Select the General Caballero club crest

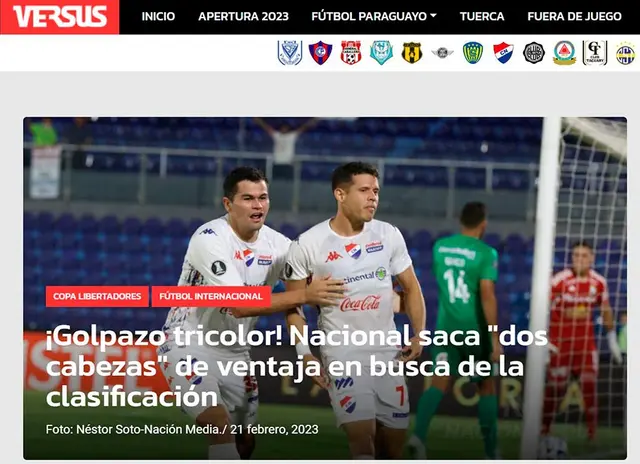point(351,53)
